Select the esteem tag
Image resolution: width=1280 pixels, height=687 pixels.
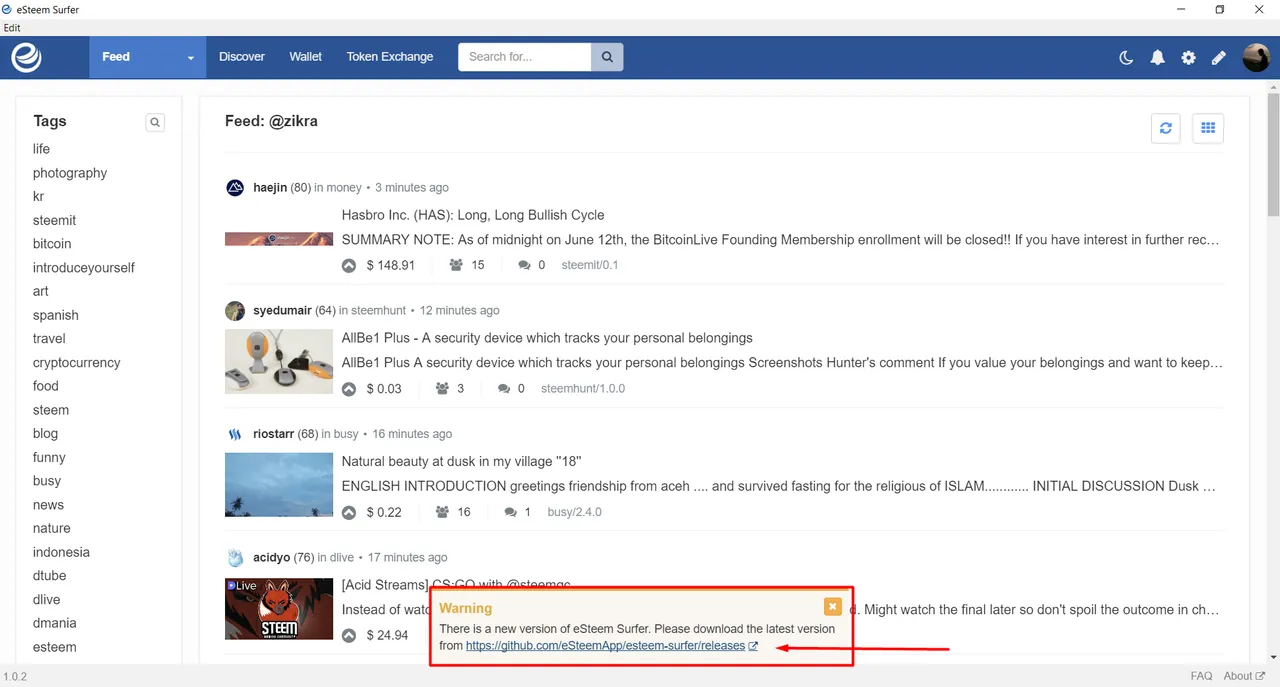(x=54, y=647)
